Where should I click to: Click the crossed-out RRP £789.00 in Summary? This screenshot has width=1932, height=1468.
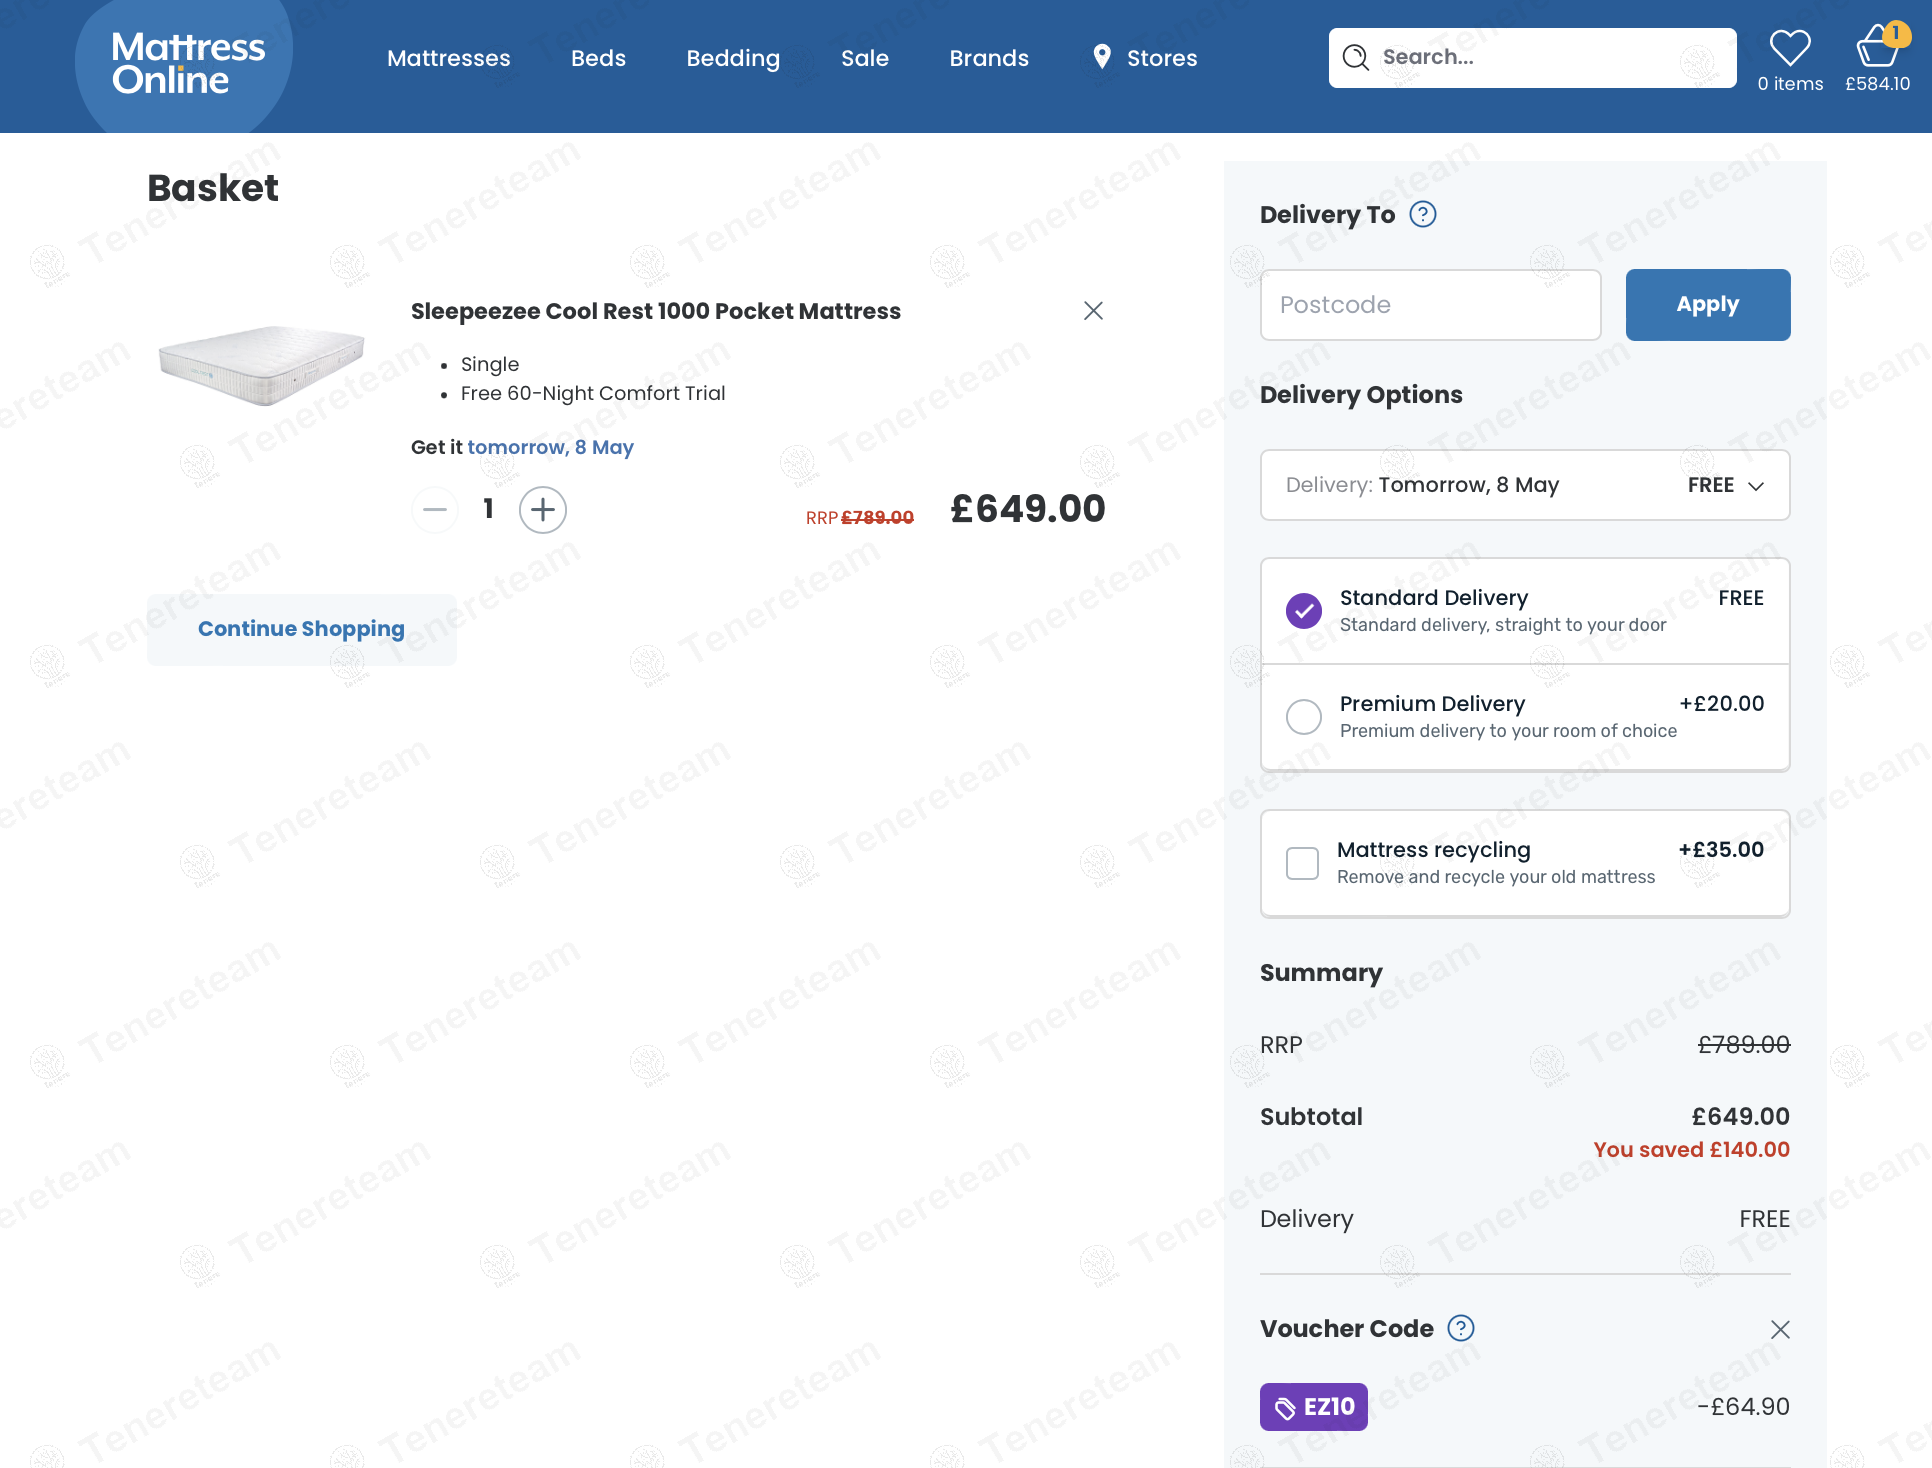[1744, 1045]
